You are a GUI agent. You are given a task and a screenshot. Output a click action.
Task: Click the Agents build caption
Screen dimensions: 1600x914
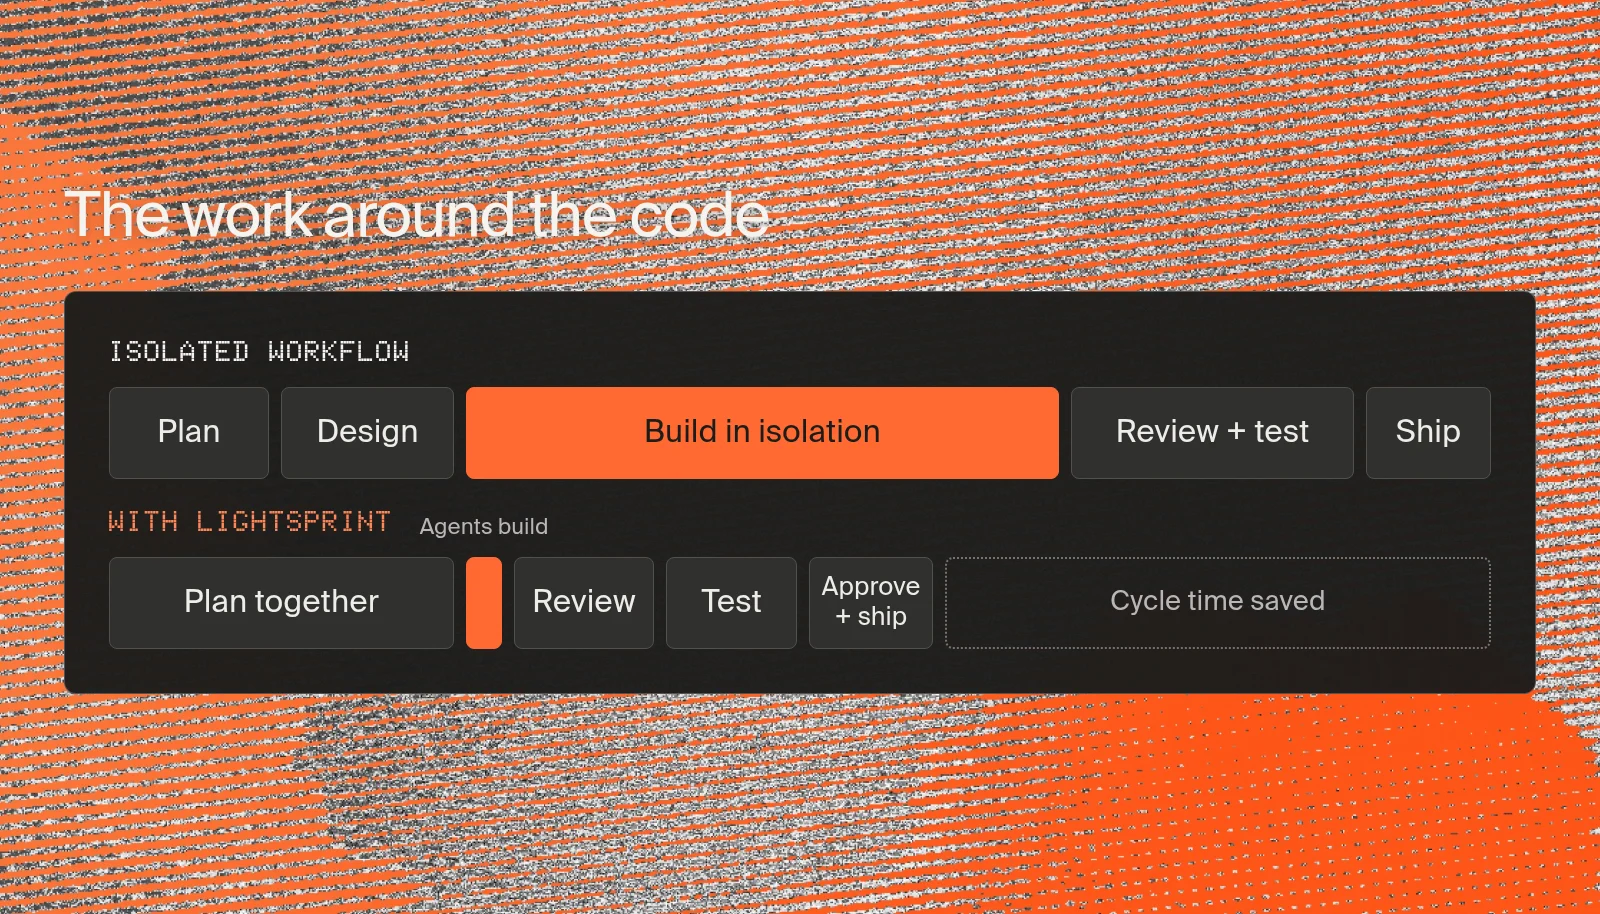tap(484, 526)
